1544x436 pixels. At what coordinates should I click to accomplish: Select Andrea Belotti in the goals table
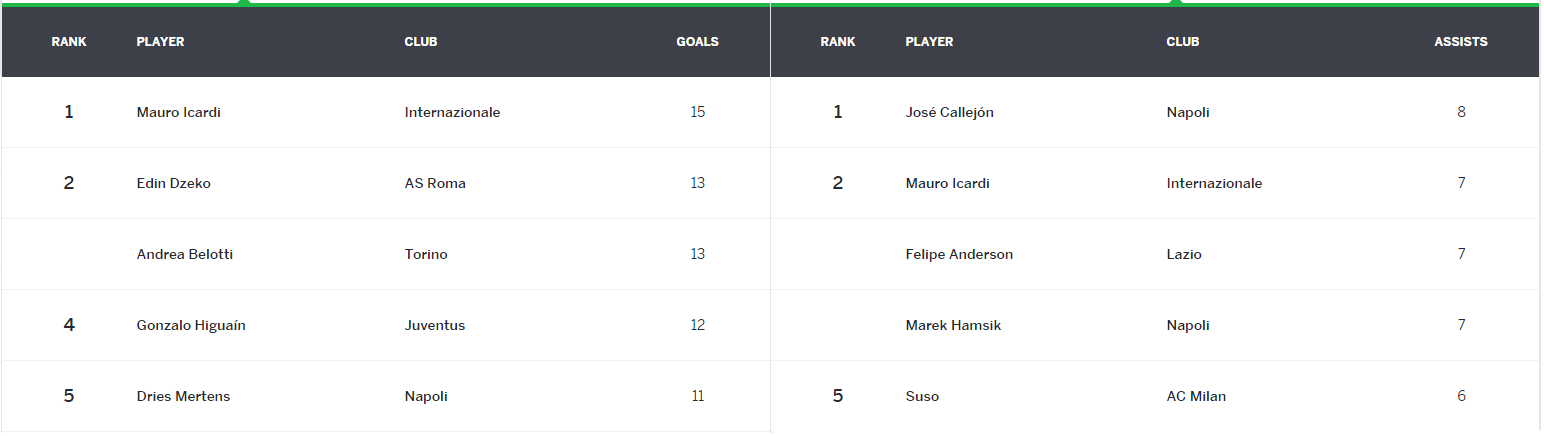tap(184, 254)
